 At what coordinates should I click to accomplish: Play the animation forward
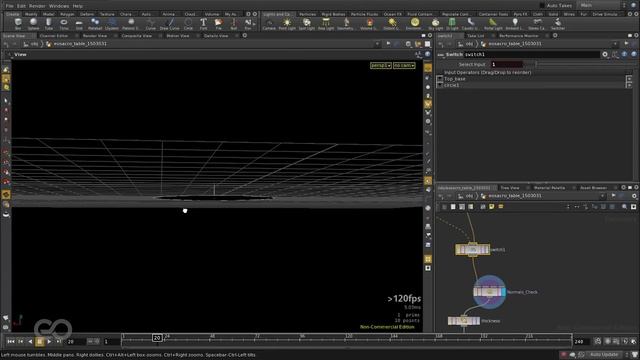coord(49,341)
